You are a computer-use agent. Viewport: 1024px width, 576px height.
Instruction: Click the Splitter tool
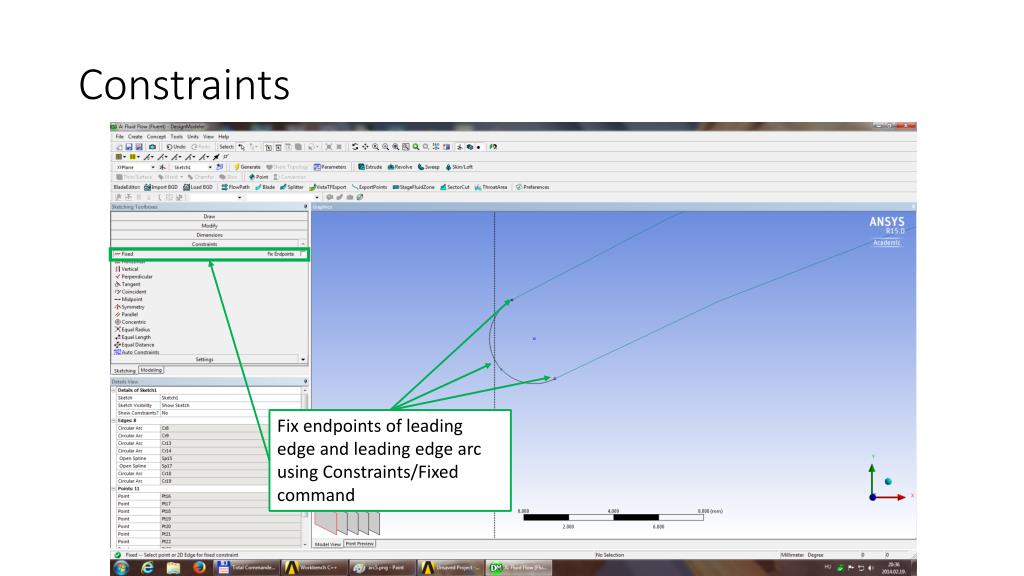(291, 187)
